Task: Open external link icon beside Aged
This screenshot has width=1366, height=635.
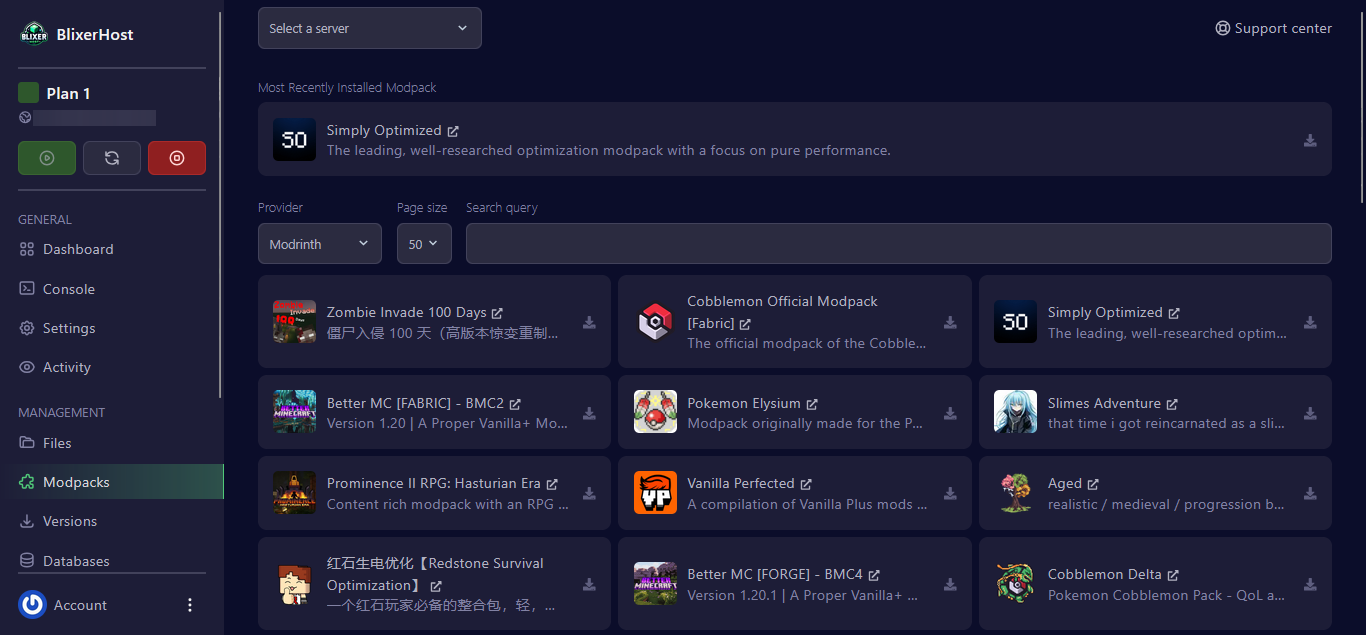Action: click(x=1093, y=484)
